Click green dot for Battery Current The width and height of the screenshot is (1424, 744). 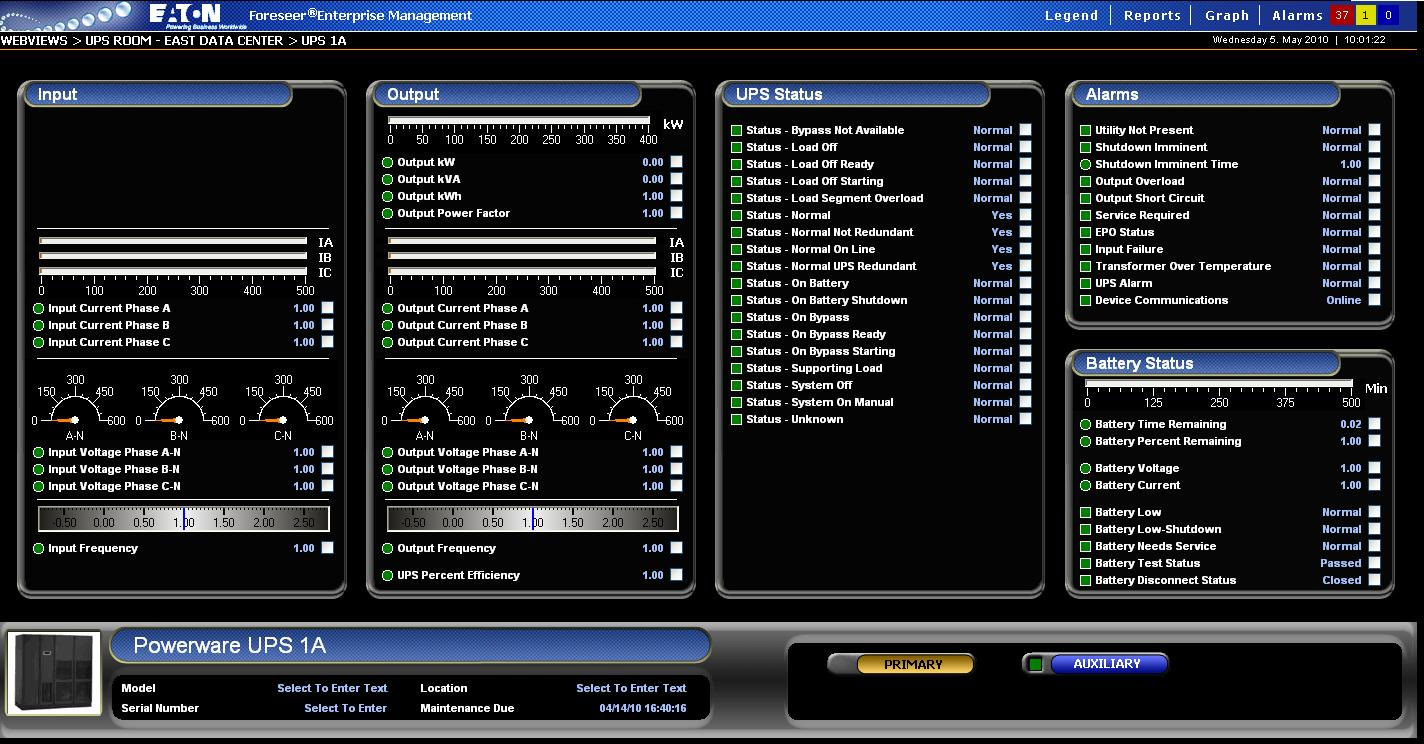point(1086,485)
